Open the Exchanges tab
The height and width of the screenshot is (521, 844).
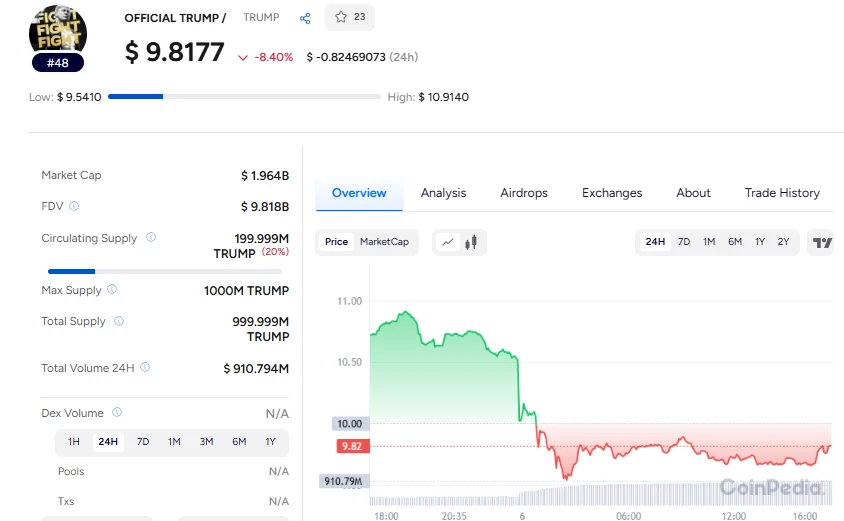click(612, 193)
